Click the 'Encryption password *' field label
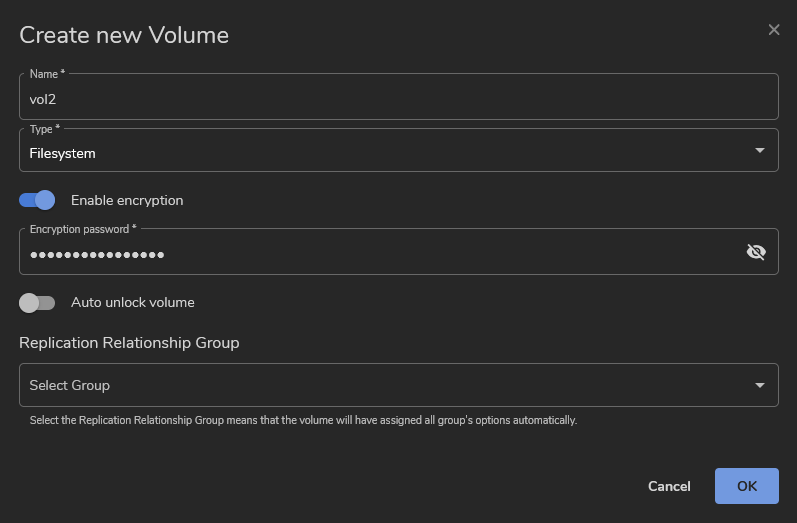Image resolution: width=797 pixels, height=523 pixels. click(x=83, y=229)
